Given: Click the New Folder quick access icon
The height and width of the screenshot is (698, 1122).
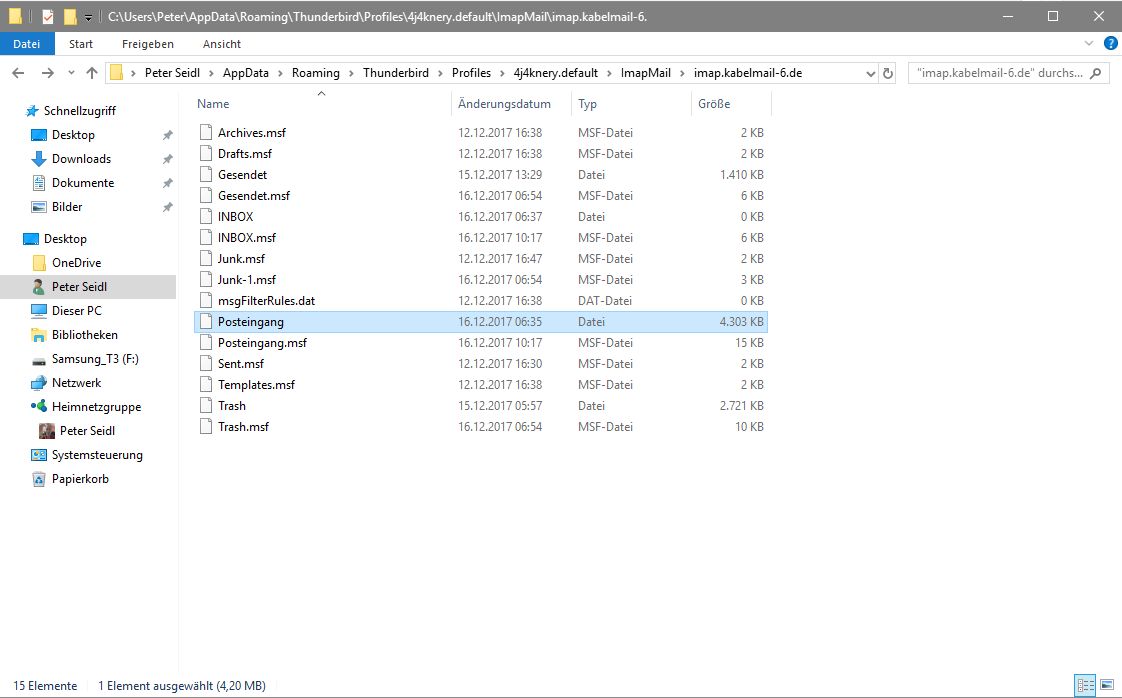Looking at the screenshot, I should point(69,16).
